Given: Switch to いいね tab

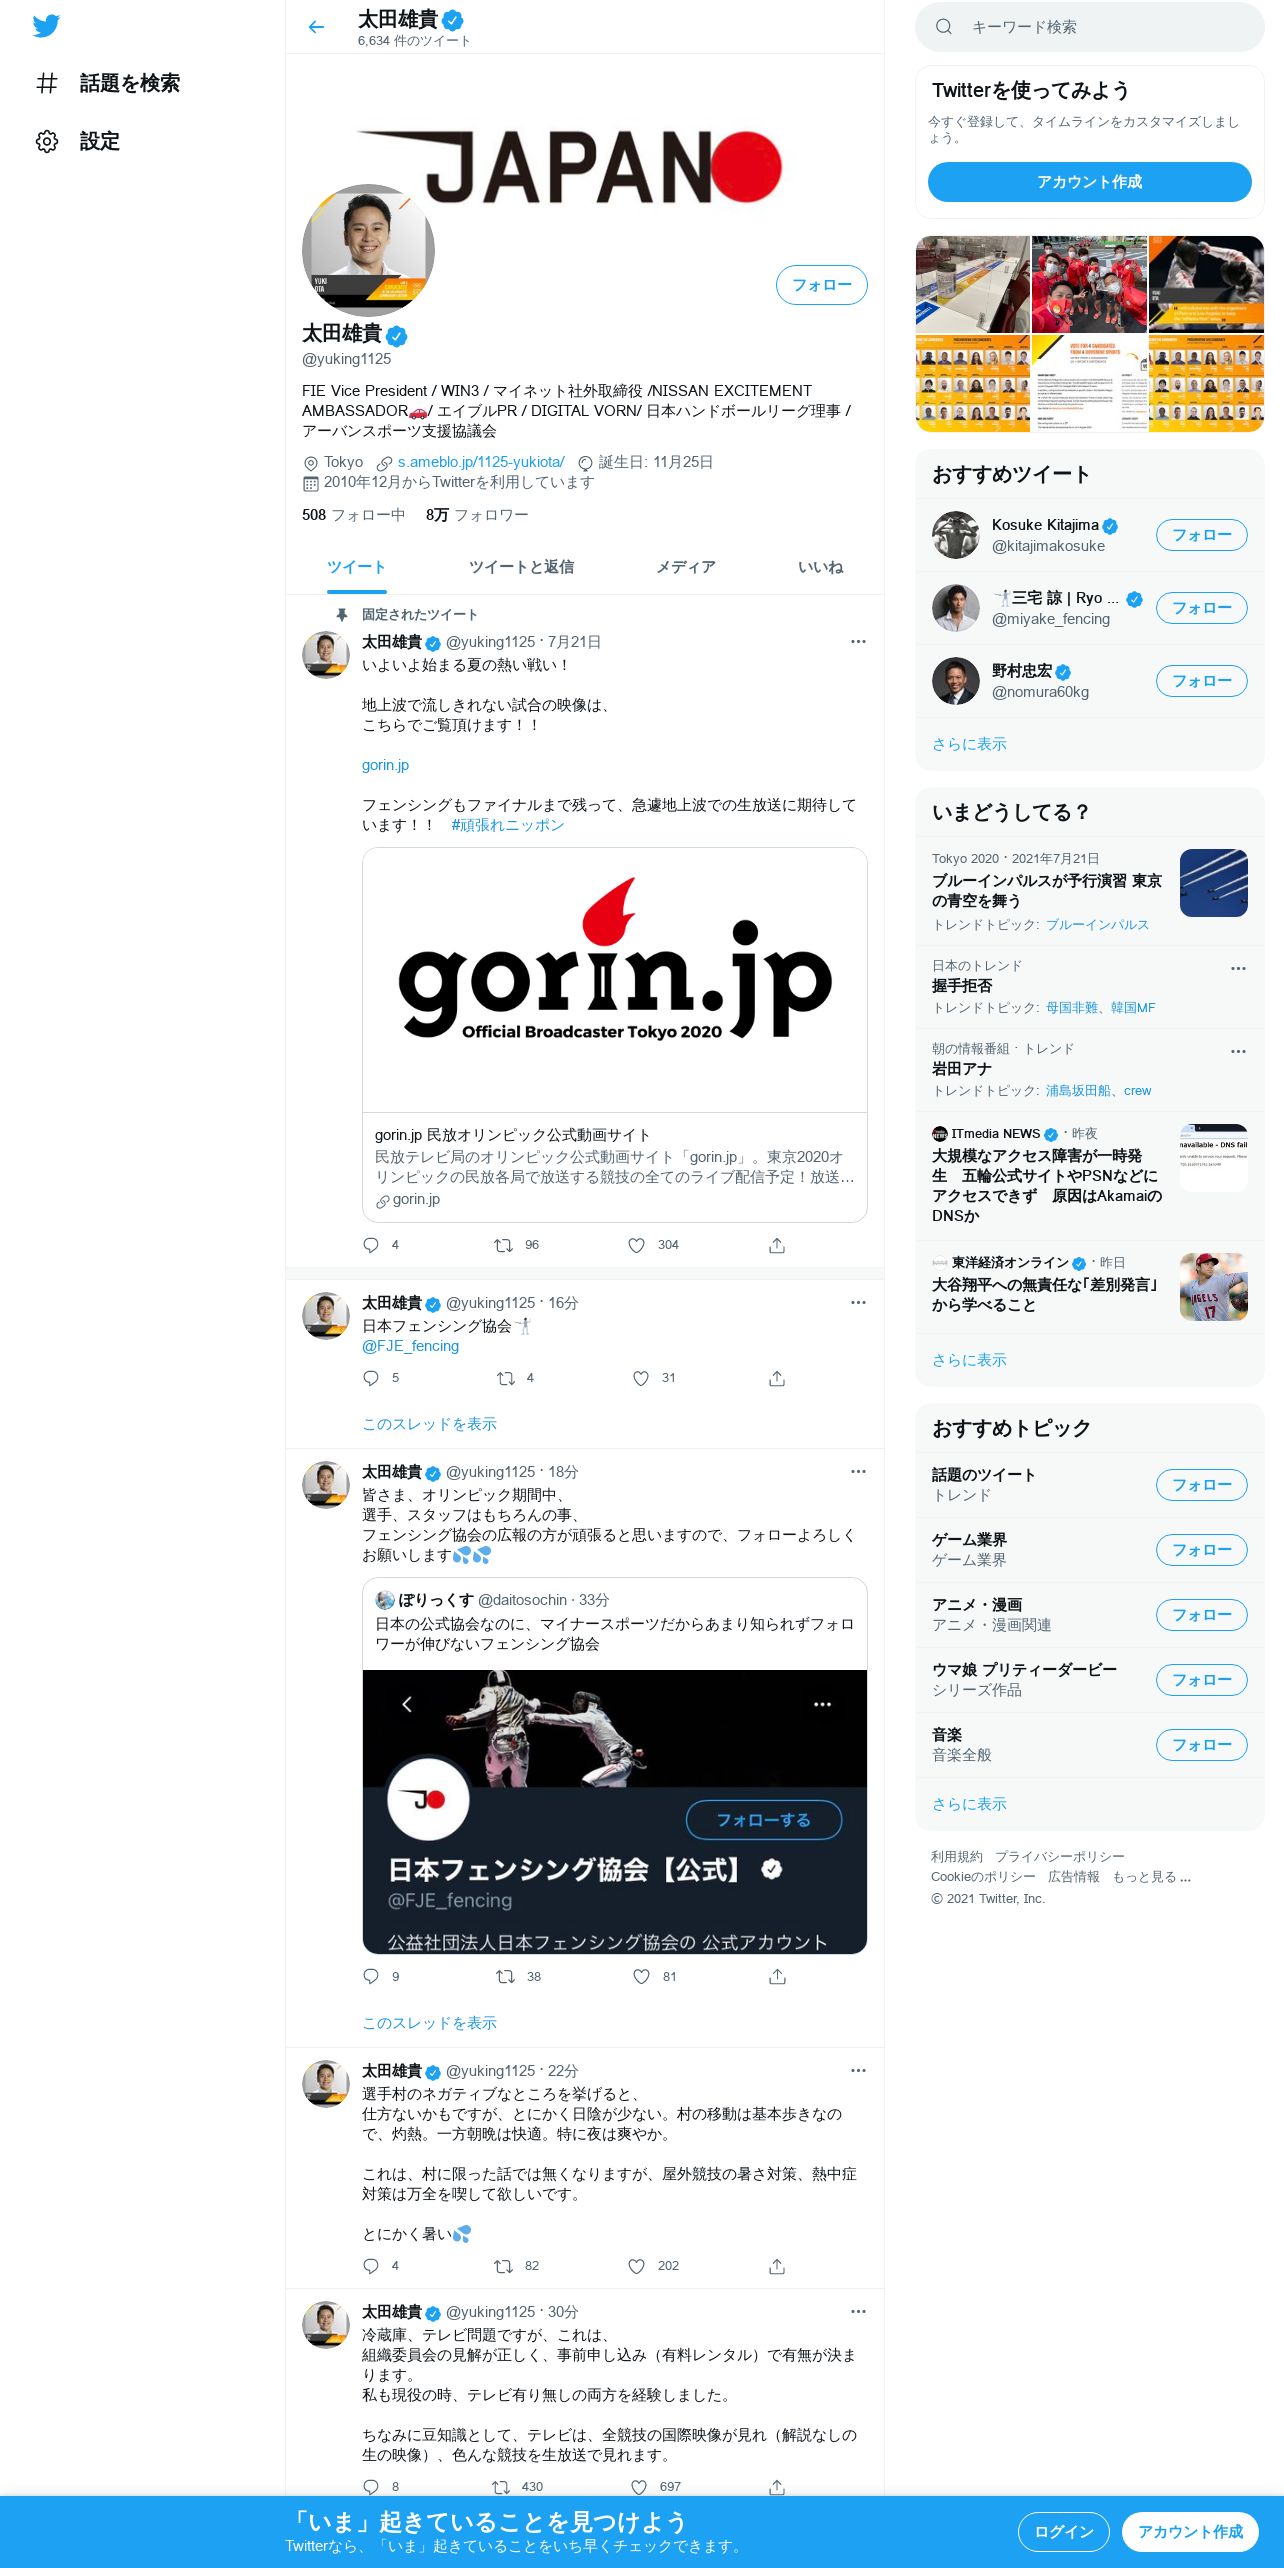Looking at the screenshot, I should pyautogui.click(x=820, y=567).
